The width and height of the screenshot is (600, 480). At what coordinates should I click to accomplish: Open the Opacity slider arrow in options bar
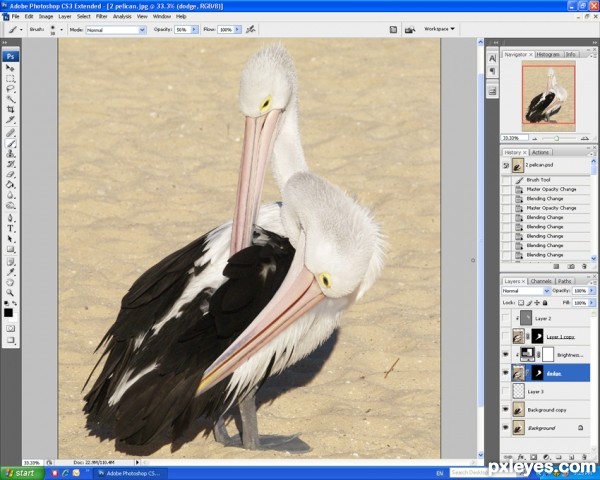[194, 29]
